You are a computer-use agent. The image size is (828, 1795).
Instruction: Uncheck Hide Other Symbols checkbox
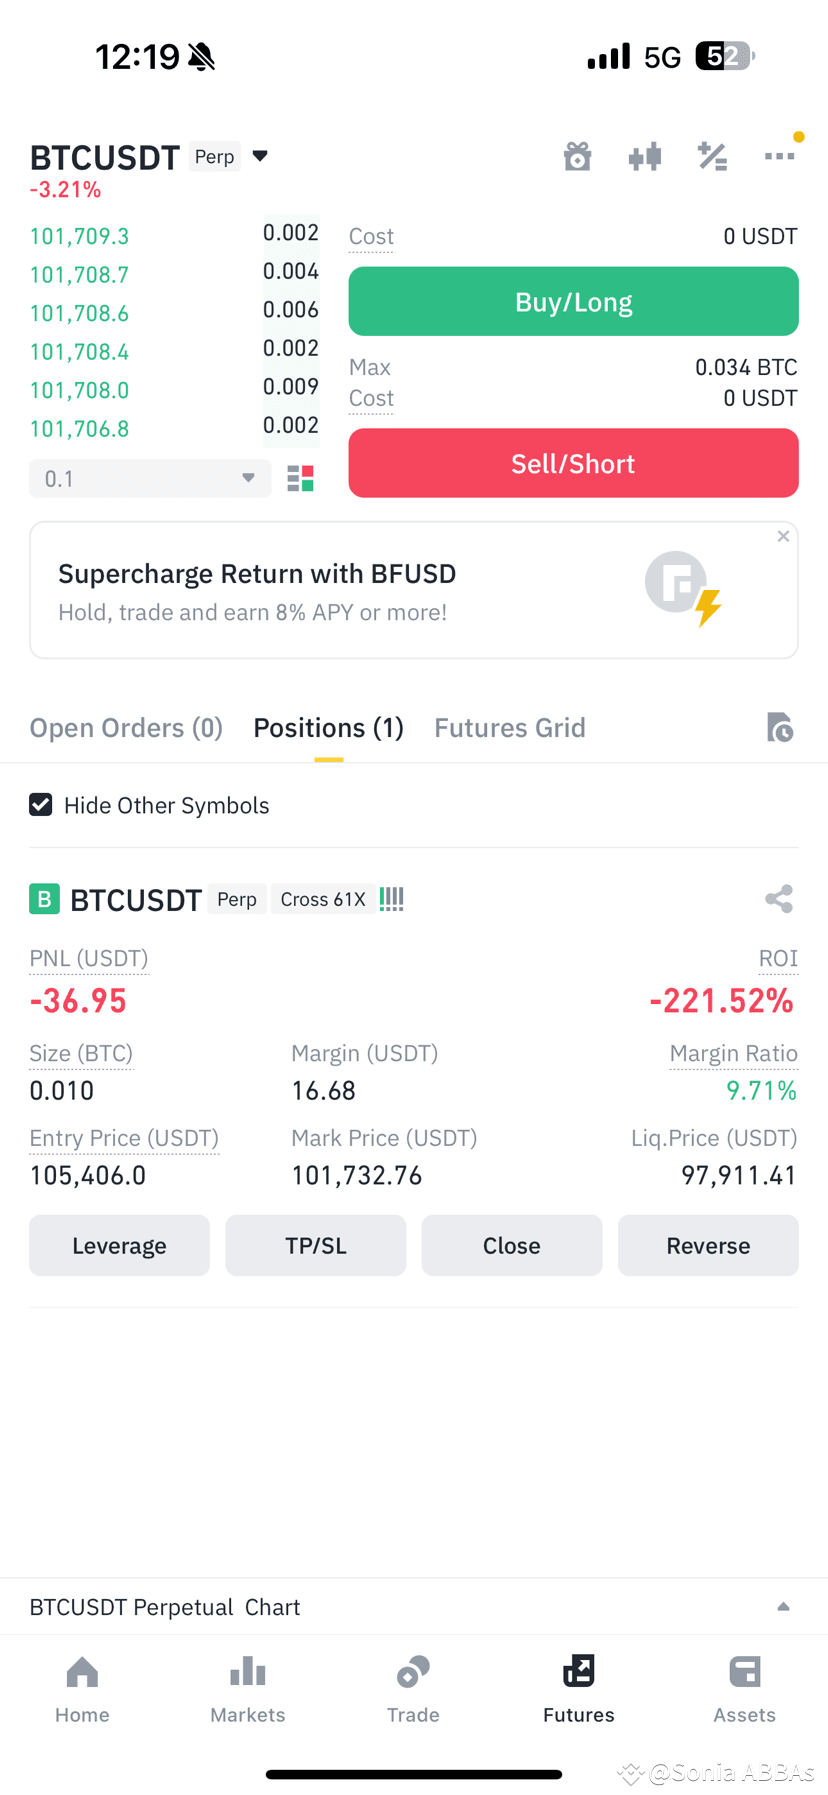click(41, 805)
